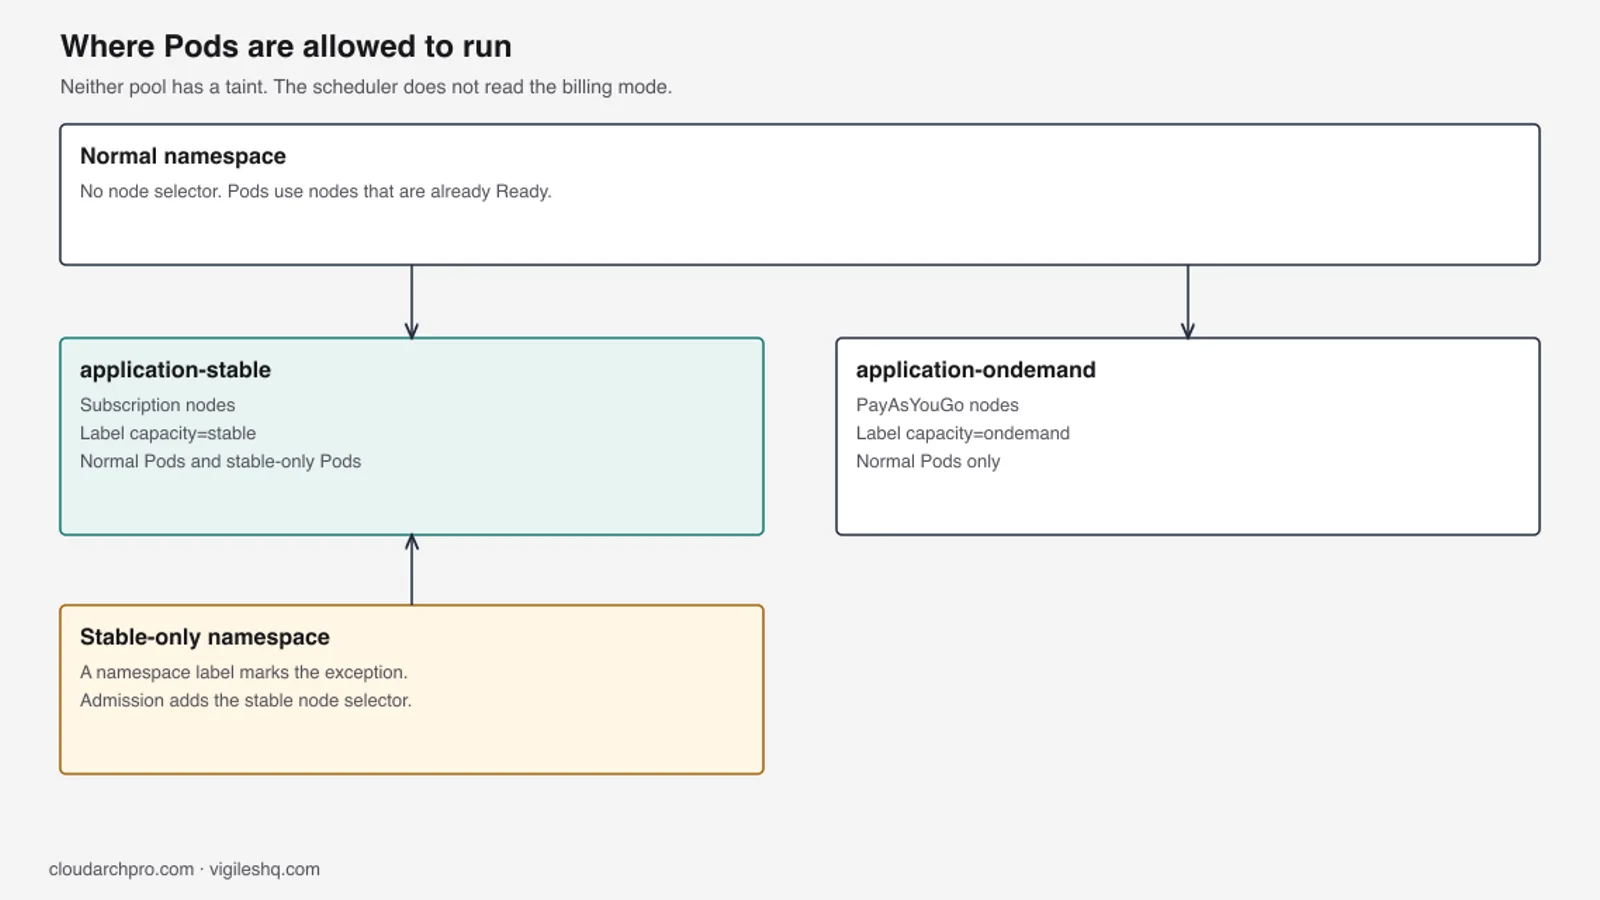The width and height of the screenshot is (1600, 900).
Task: Click the 'Stable-only namespace' heading
Action: coord(205,637)
